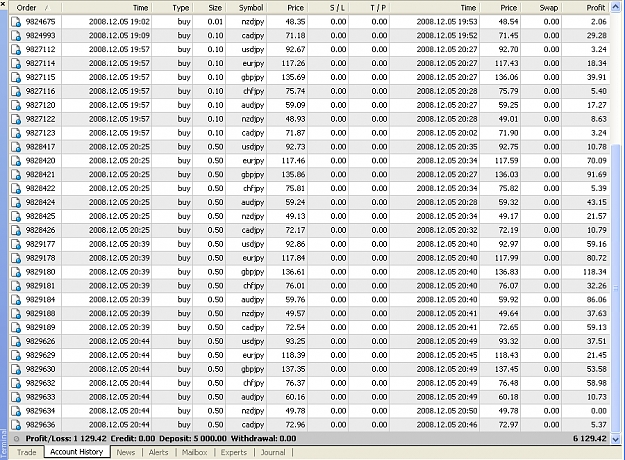The width and height of the screenshot is (625, 460).
Task: Click the scrollbar down arrow
Action: pyautogui.click(x=616, y=439)
